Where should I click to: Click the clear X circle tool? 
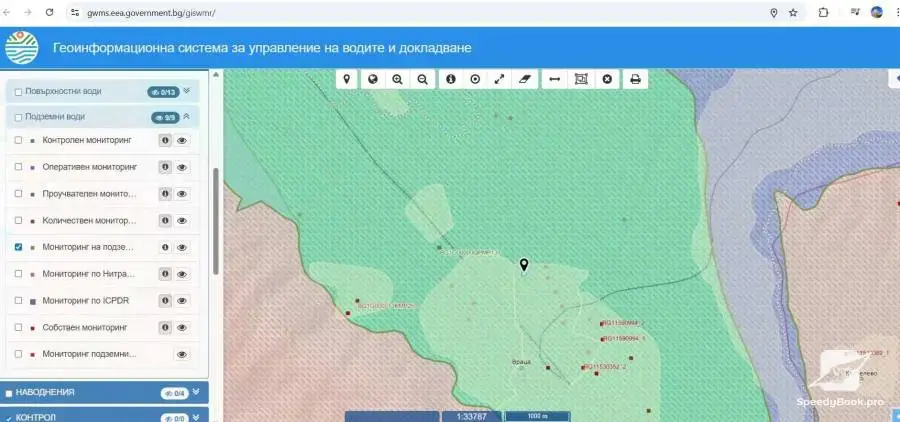tap(607, 79)
